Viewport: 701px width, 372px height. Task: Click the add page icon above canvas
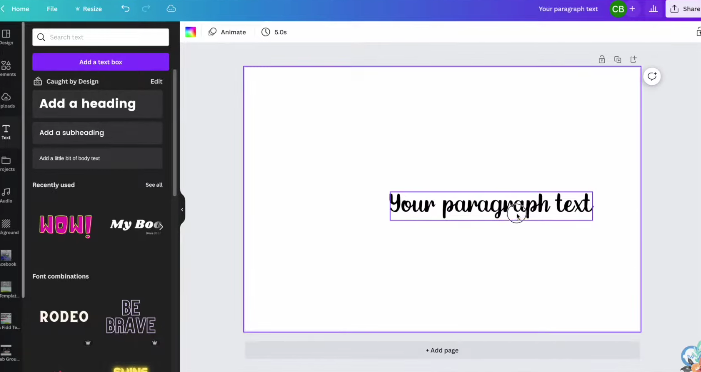(633, 59)
